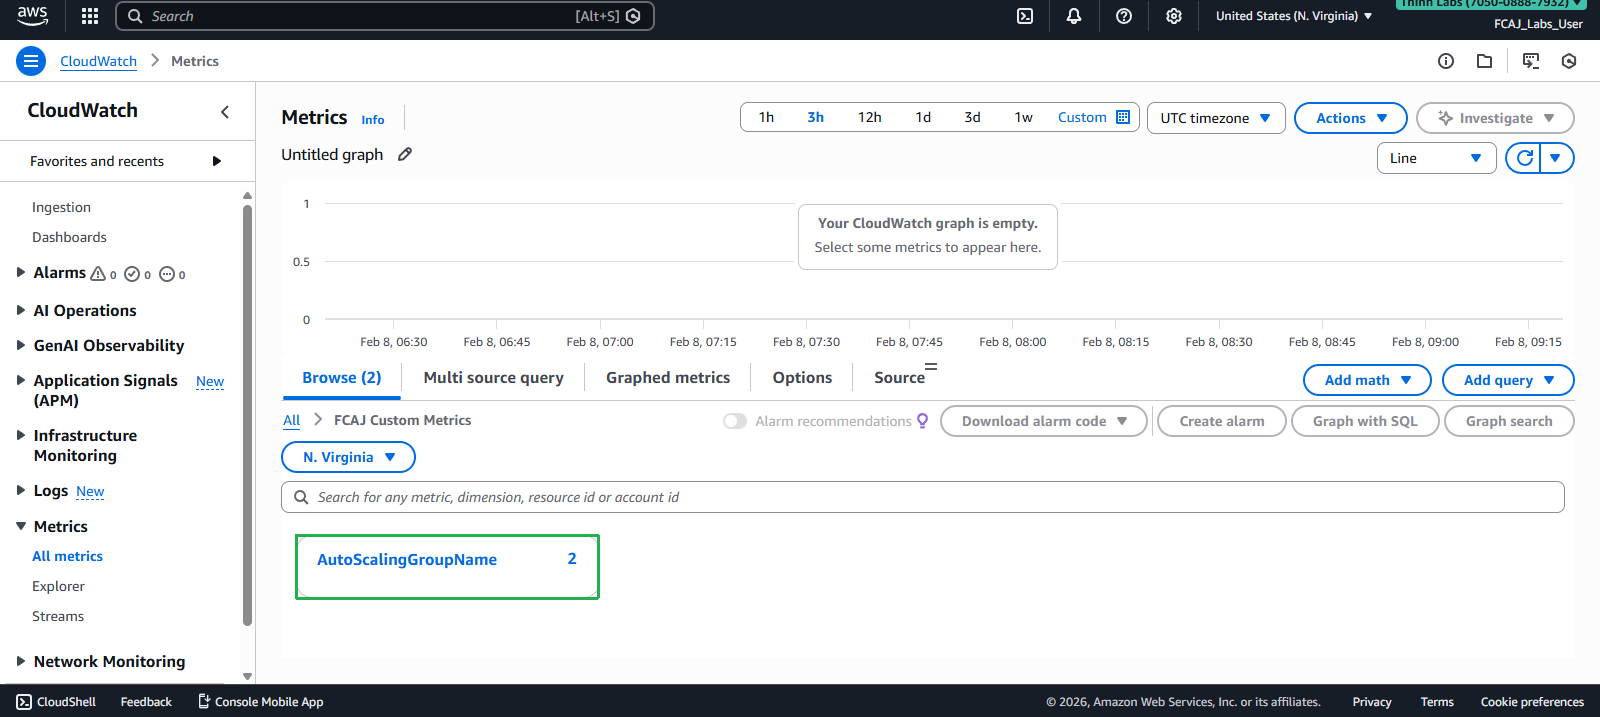Open All metrics in sidebar

67,556
